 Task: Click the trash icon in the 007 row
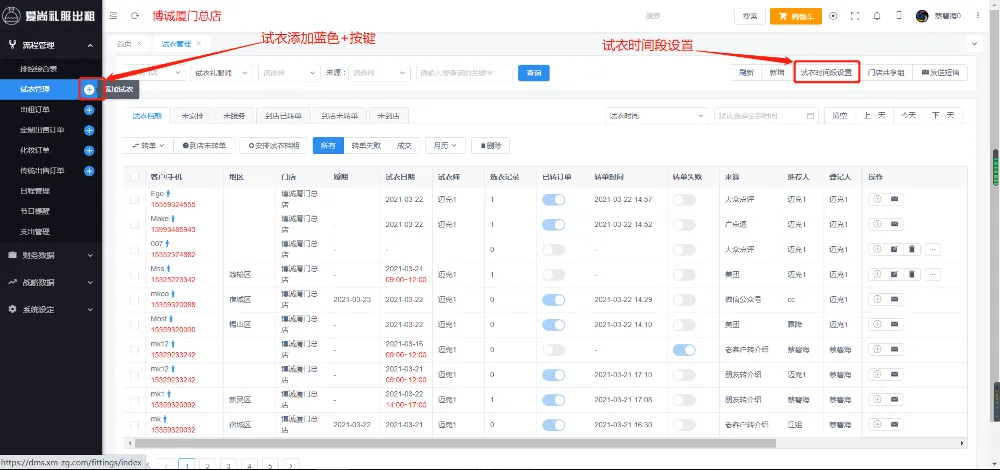(x=912, y=248)
